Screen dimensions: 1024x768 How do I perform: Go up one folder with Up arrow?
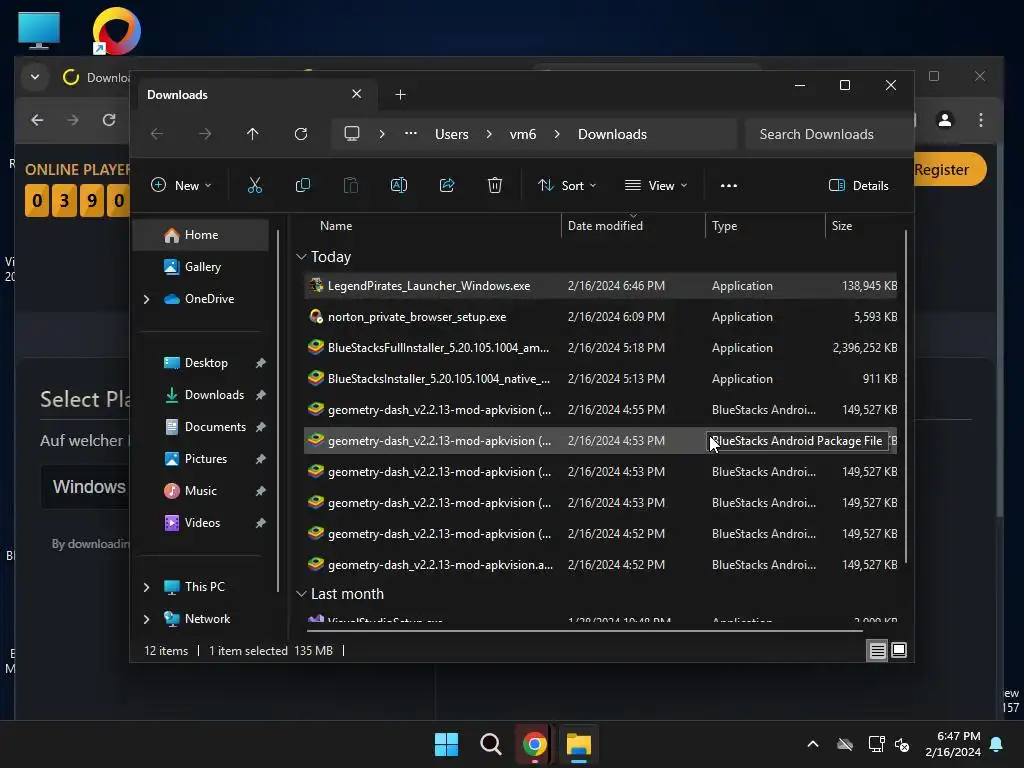click(253, 134)
